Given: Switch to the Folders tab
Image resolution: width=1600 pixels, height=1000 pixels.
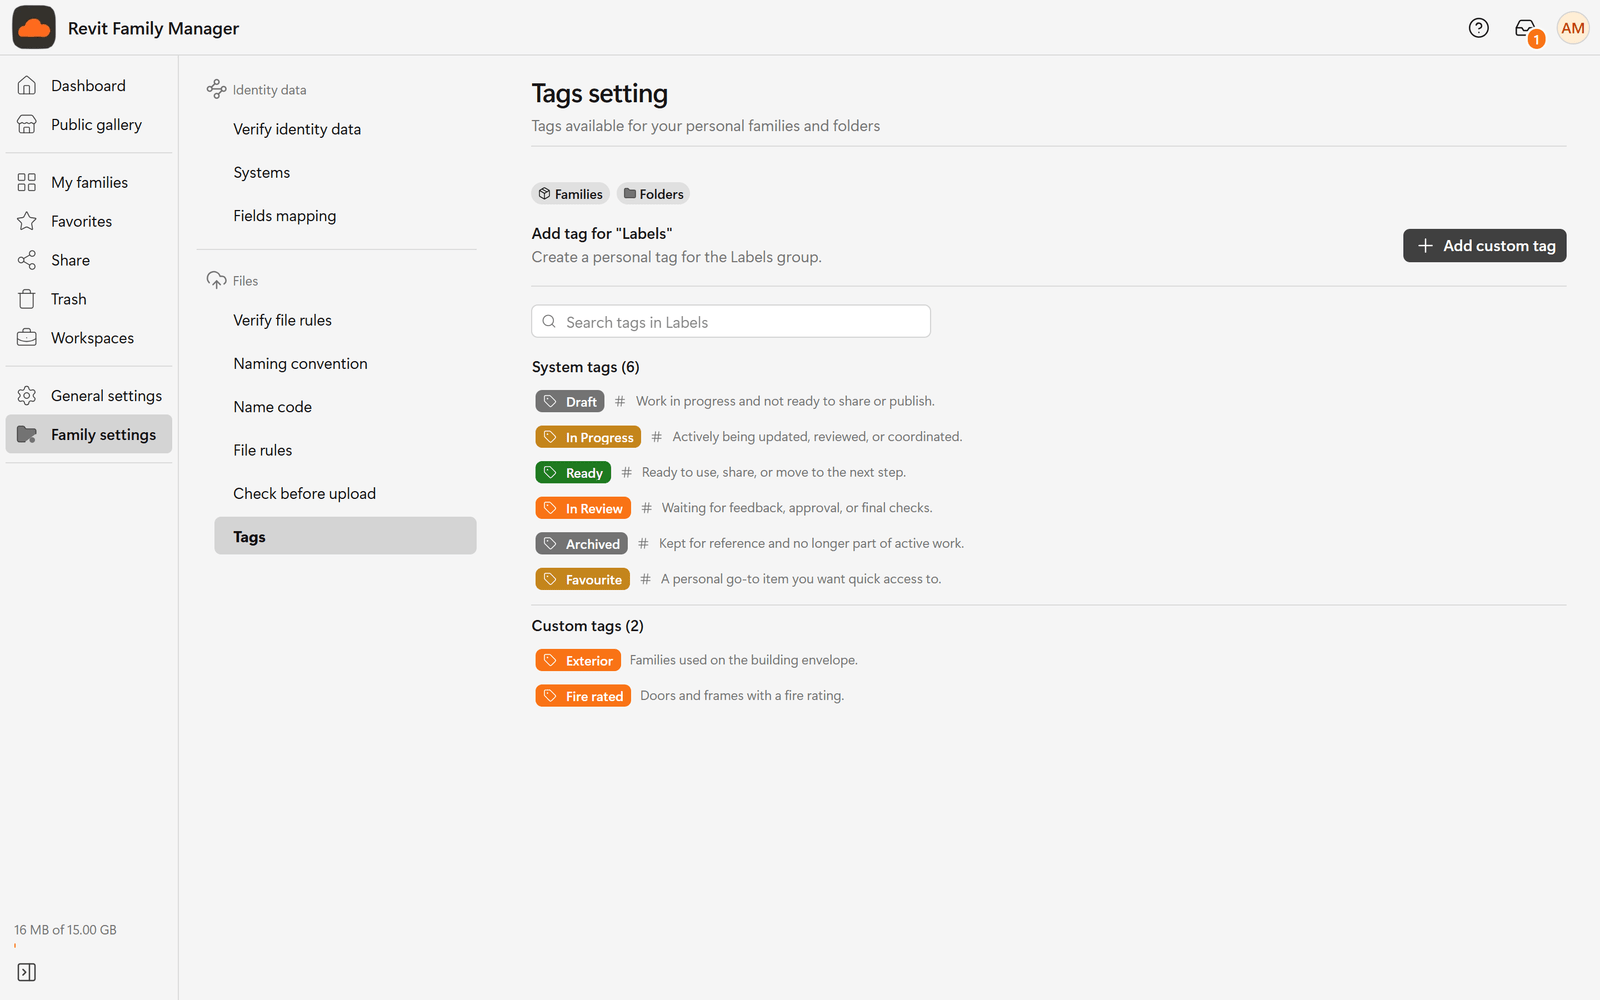Looking at the screenshot, I should [653, 194].
